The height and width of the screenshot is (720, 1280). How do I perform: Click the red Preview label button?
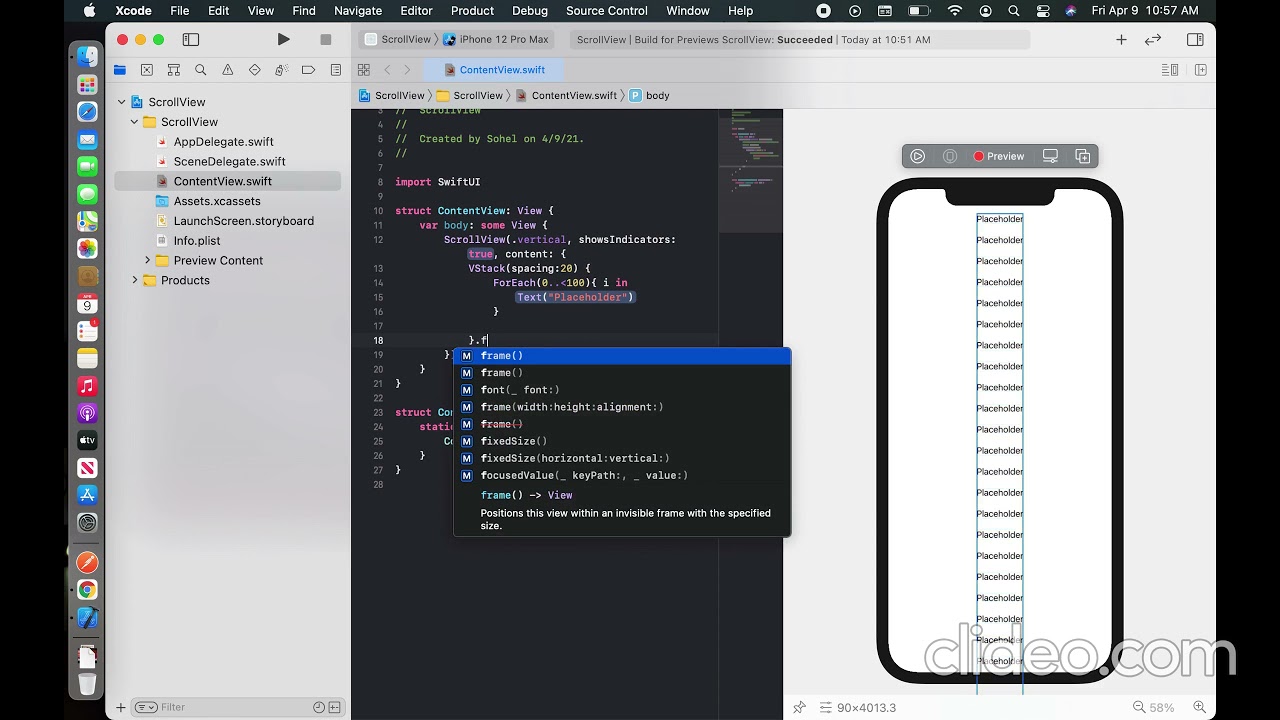(999, 156)
